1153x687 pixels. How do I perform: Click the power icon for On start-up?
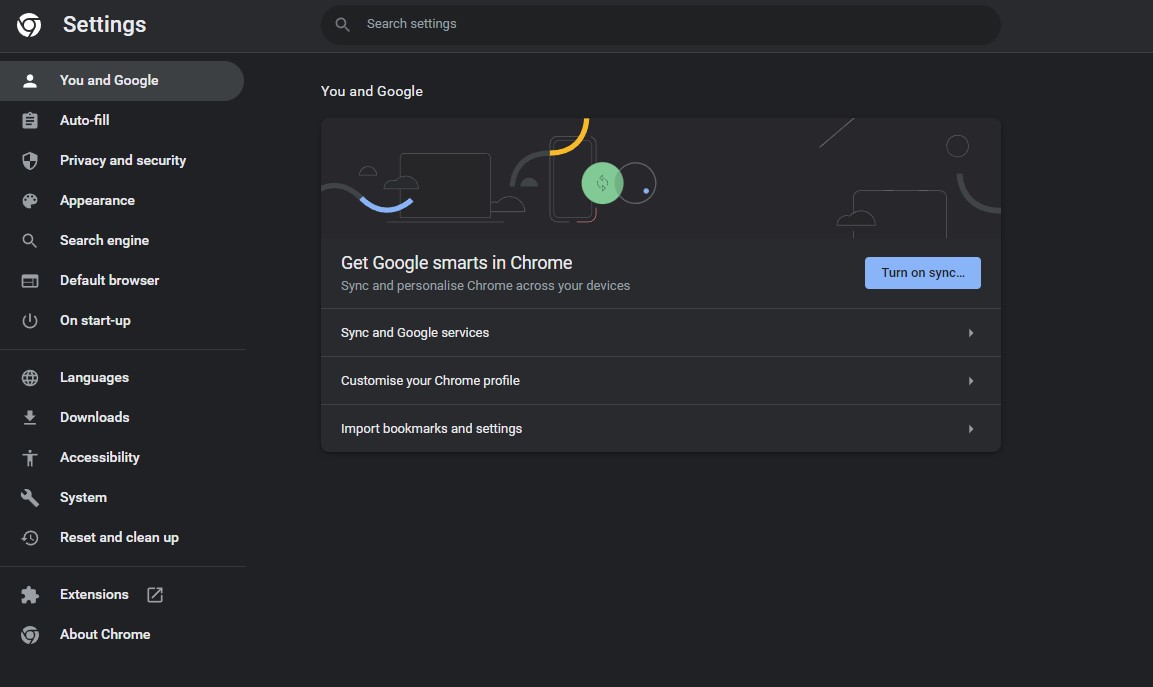29,321
